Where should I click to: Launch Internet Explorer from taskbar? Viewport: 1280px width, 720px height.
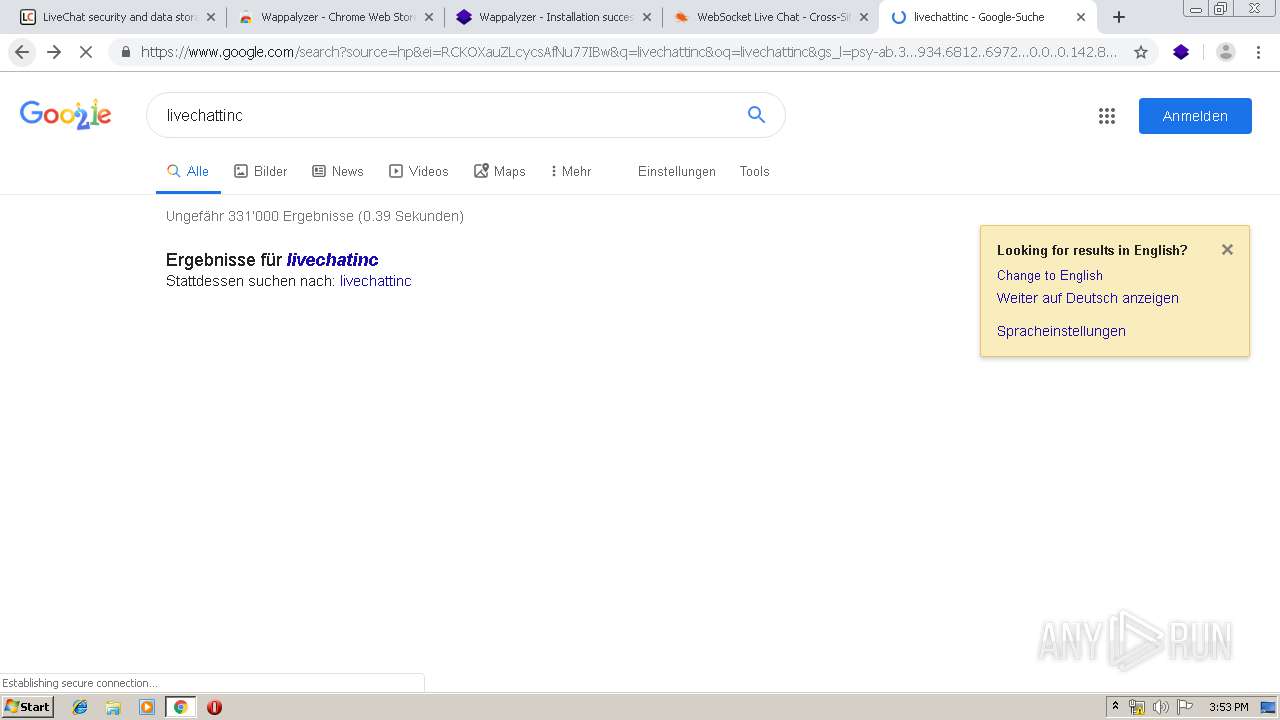coord(80,707)
